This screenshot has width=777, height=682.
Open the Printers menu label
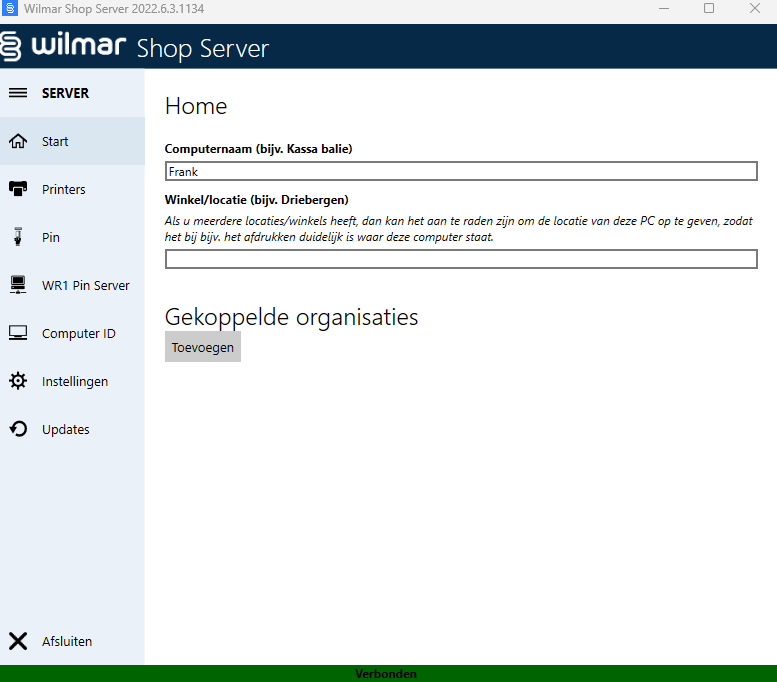64,189
